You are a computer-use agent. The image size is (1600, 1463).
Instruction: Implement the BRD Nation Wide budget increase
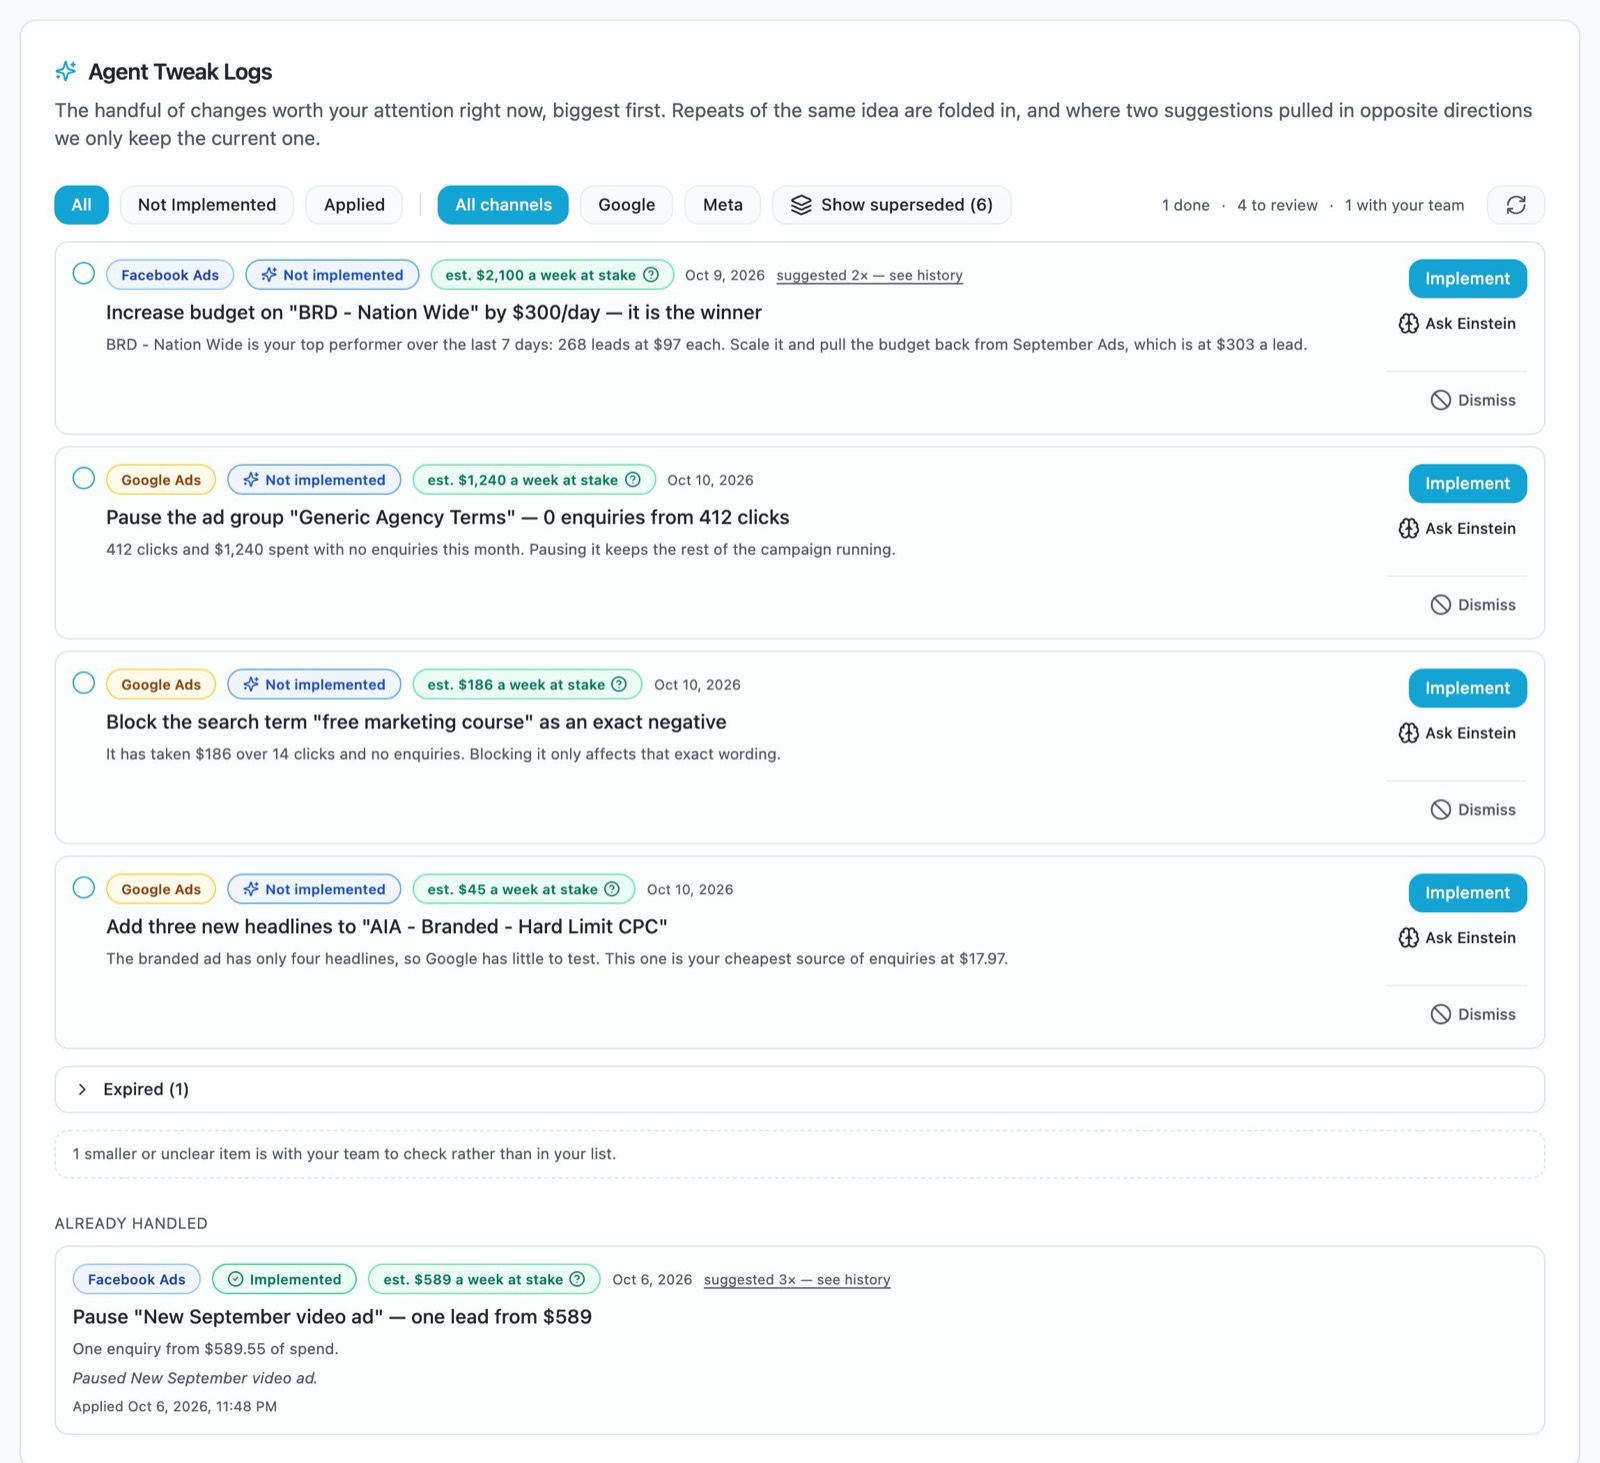[x=1467, y=279]
